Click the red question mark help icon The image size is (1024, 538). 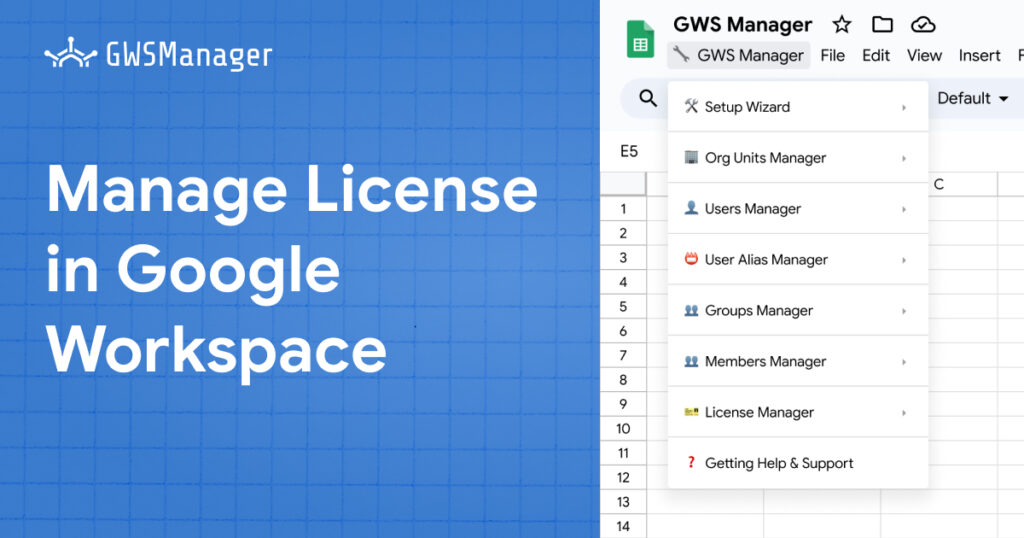click(x=690, y=463)
